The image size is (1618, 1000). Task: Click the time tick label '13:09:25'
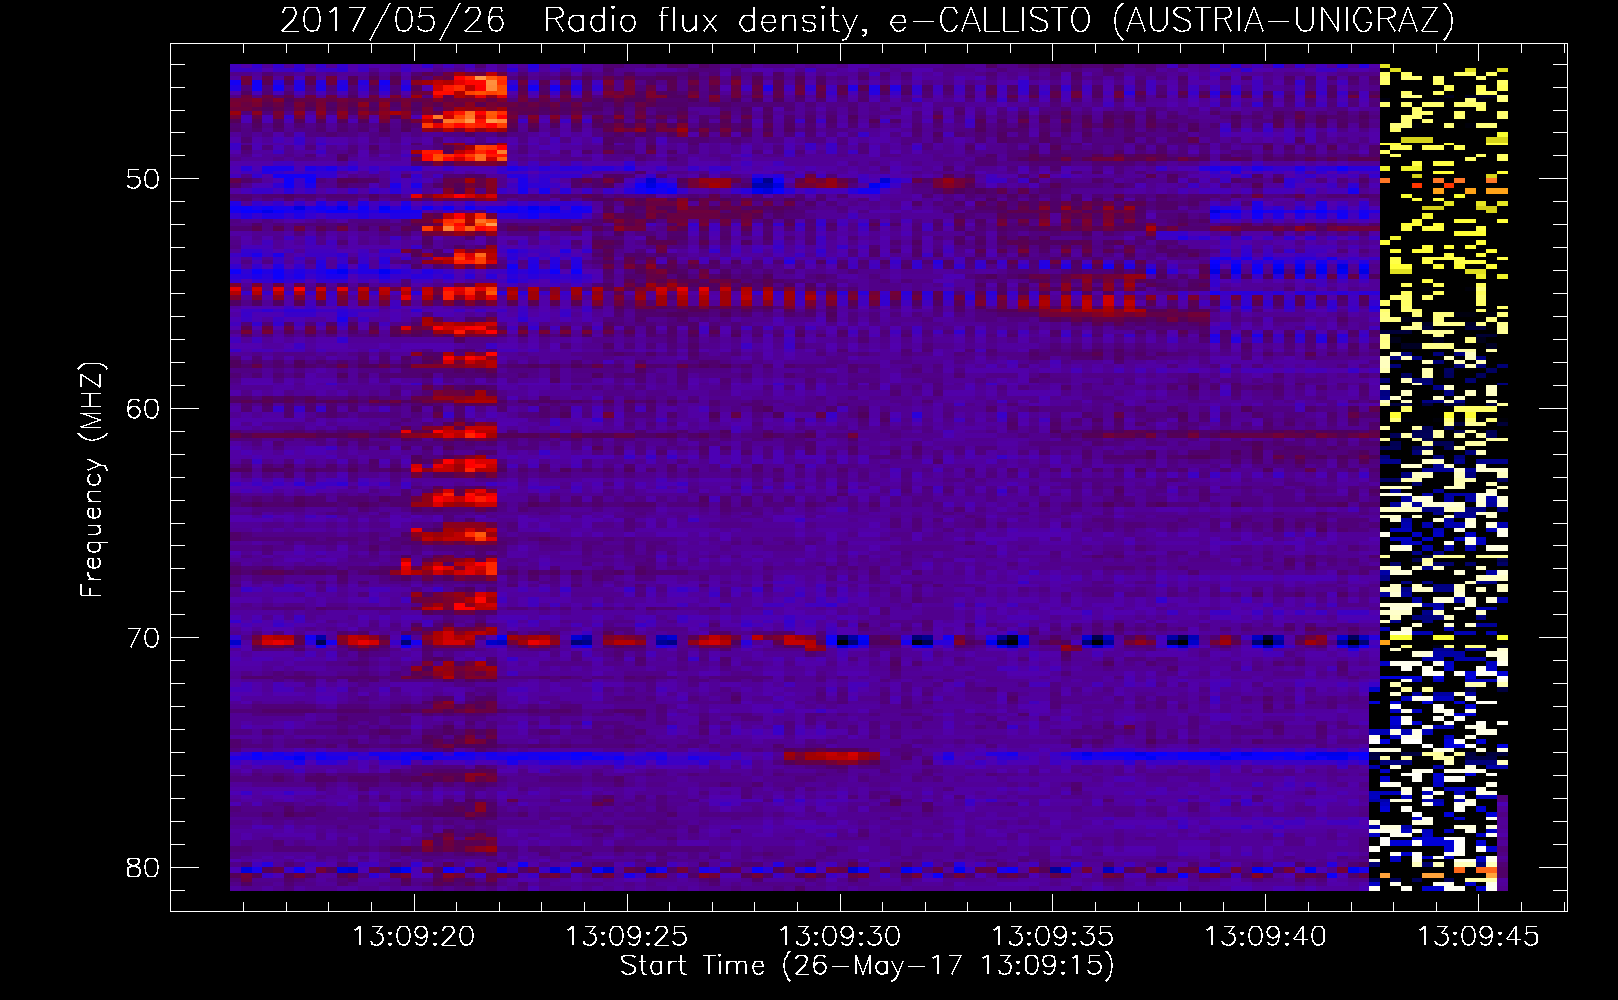(627, 937)
